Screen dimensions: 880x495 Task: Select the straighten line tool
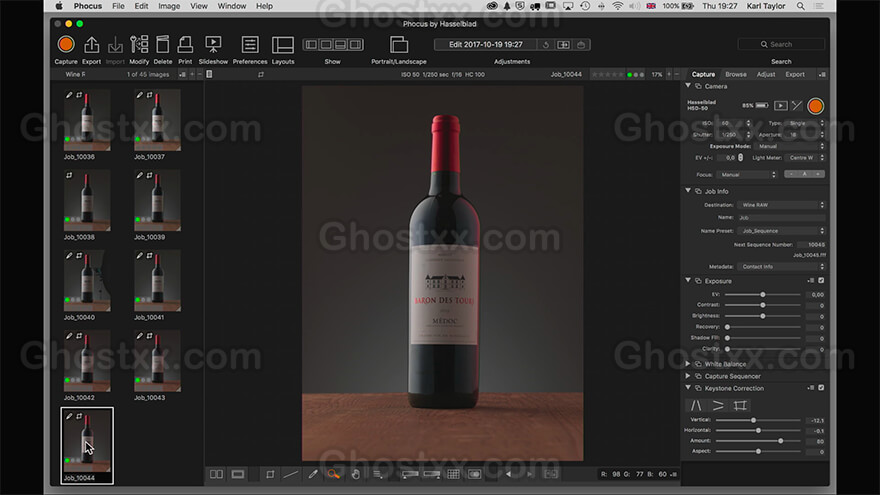tap(291, 474)
